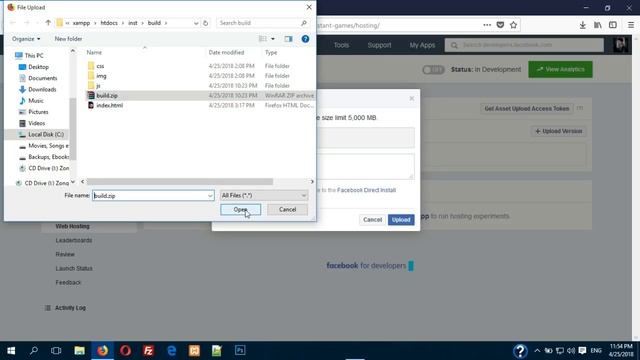
Task: Open My Apps menu
Action: click(x=422, y=45)
